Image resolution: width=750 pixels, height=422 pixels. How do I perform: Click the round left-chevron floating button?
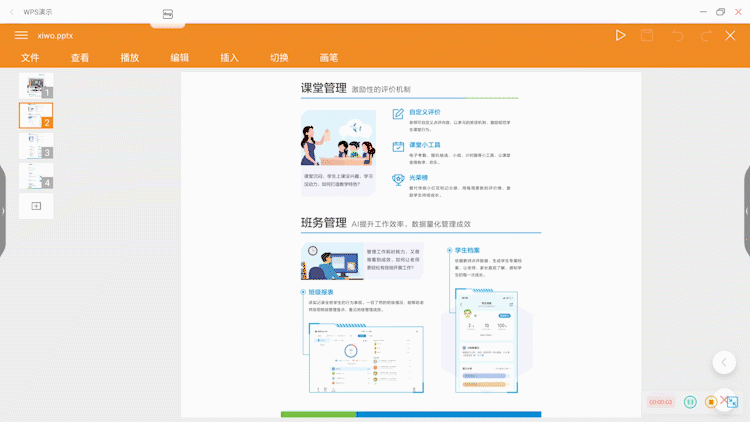click(724, 362)
